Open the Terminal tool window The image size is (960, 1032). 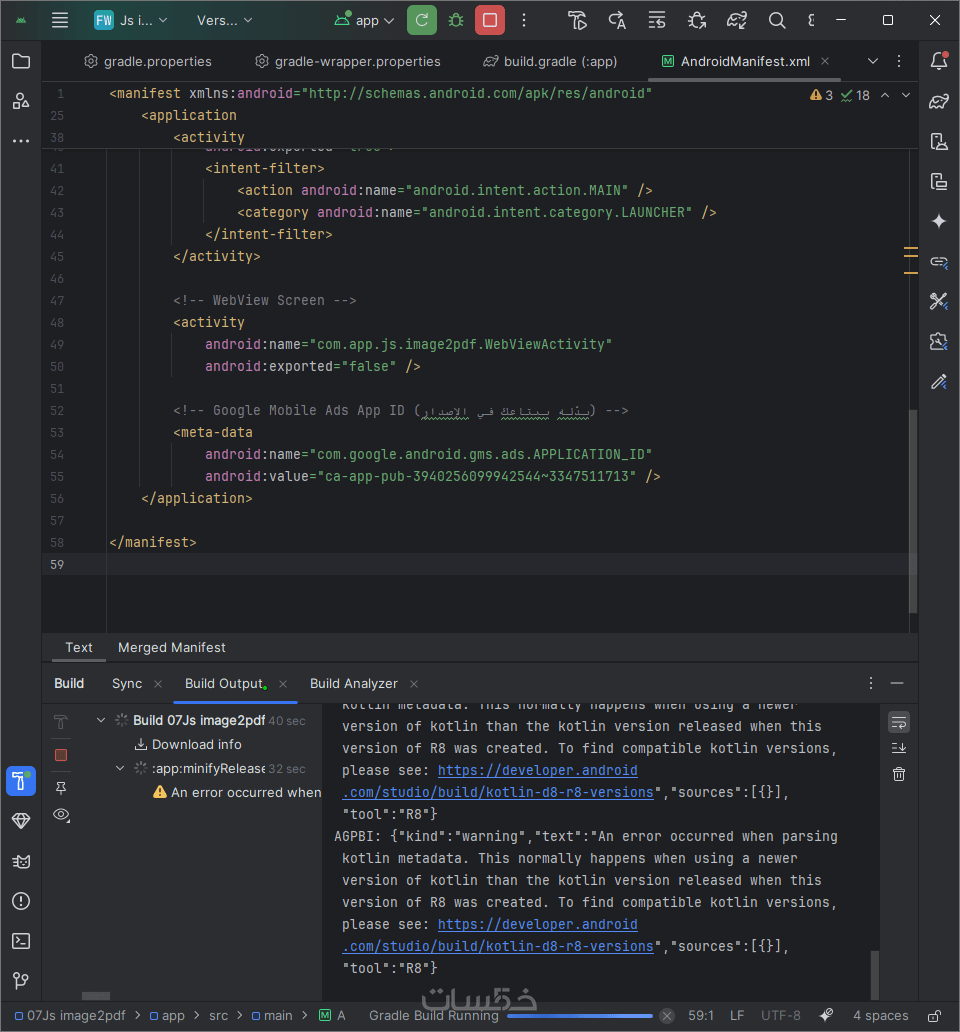pyautogui.click(x=20, y=941)
